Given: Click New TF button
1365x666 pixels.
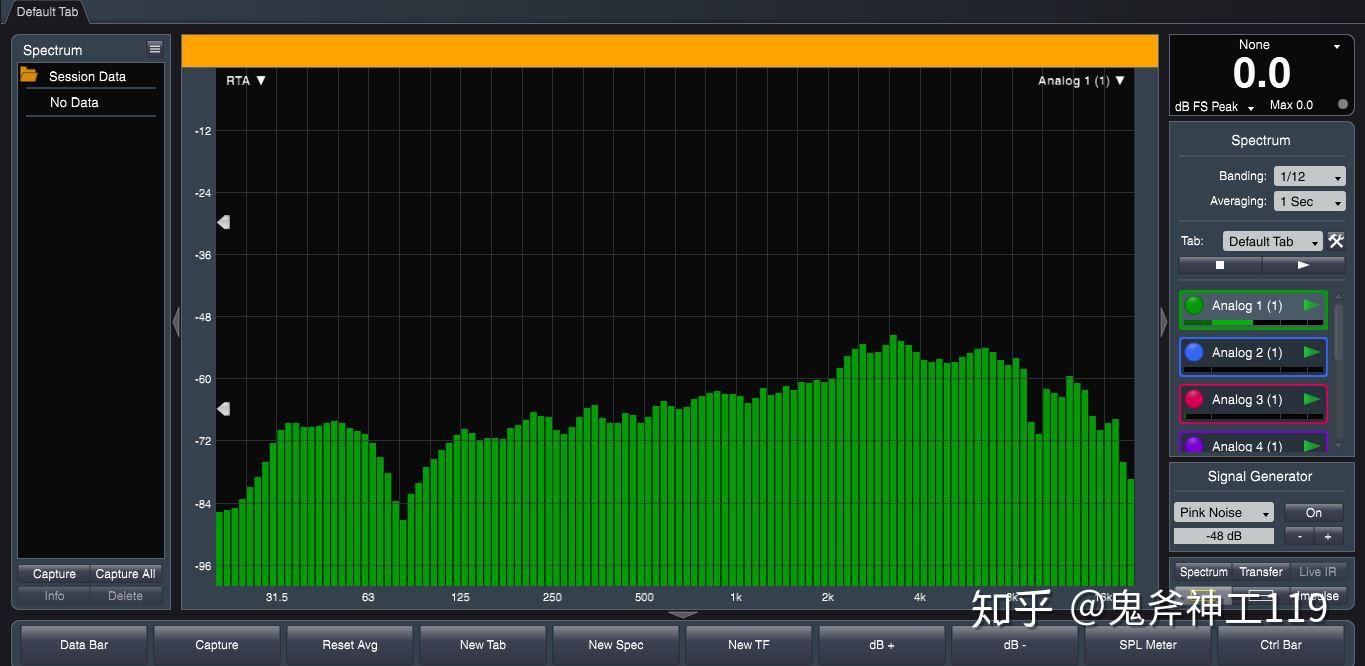Looking at the screenshot, I should [x=749, y=645].
